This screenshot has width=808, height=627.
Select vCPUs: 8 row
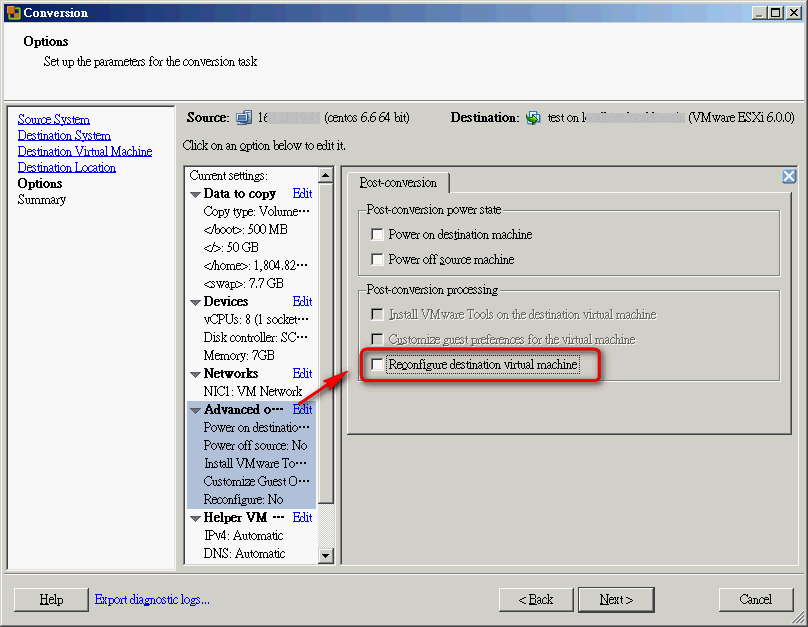251,319
